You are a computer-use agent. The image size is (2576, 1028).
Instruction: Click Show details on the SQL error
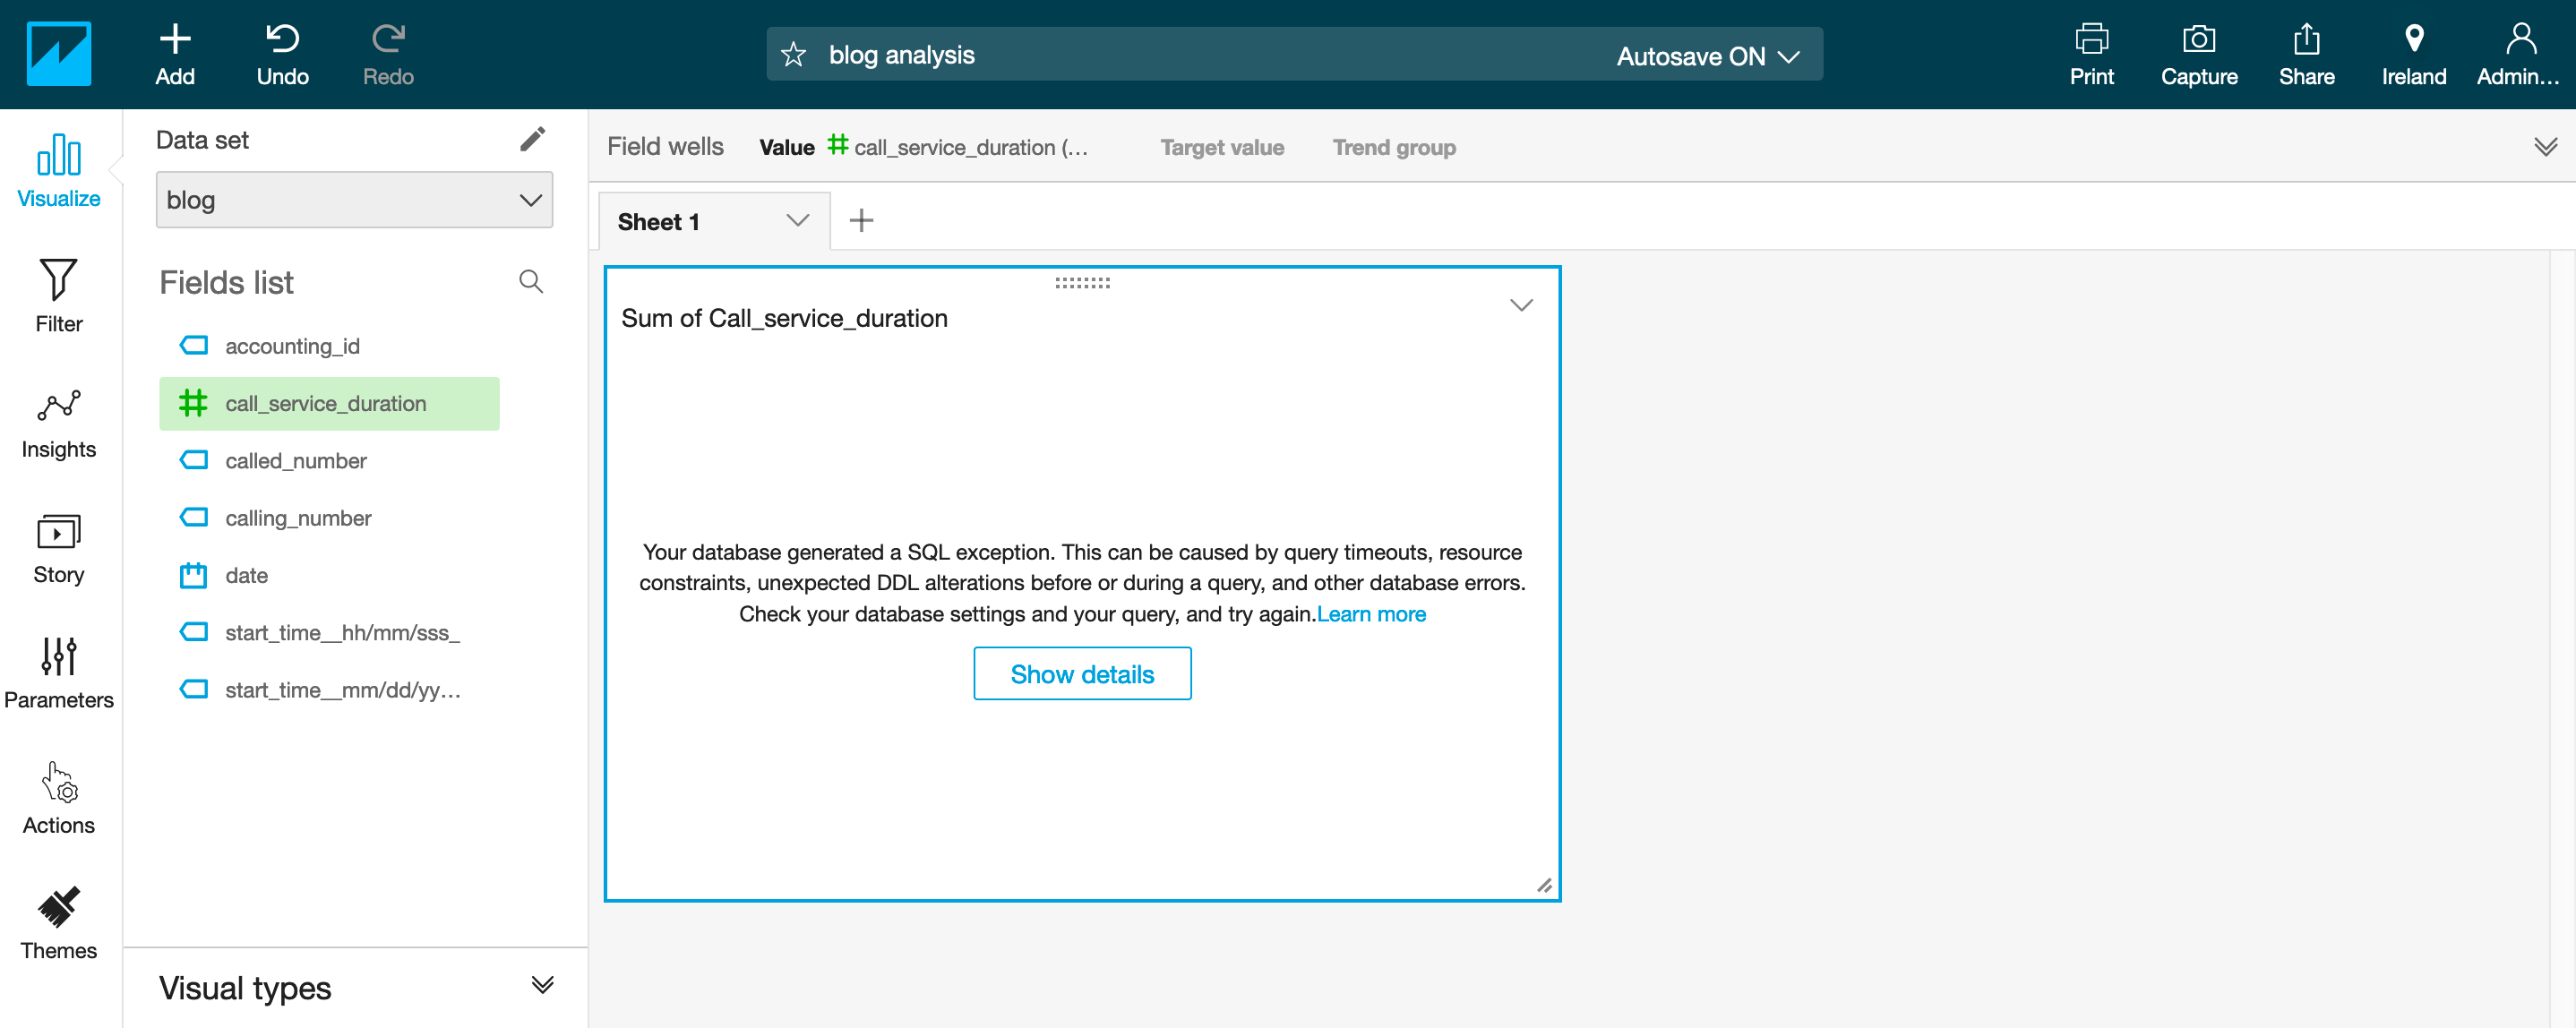[1082, 673]
